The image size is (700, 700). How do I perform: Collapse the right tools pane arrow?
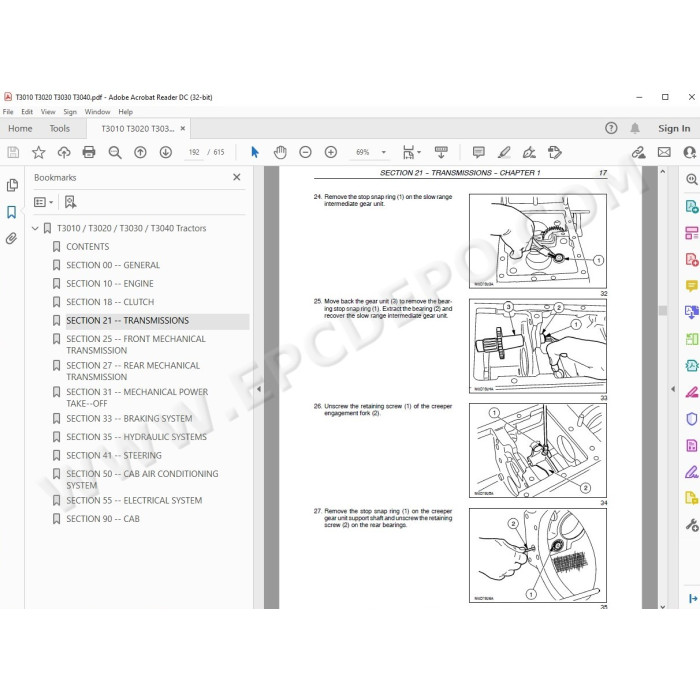tap(673, 389)
